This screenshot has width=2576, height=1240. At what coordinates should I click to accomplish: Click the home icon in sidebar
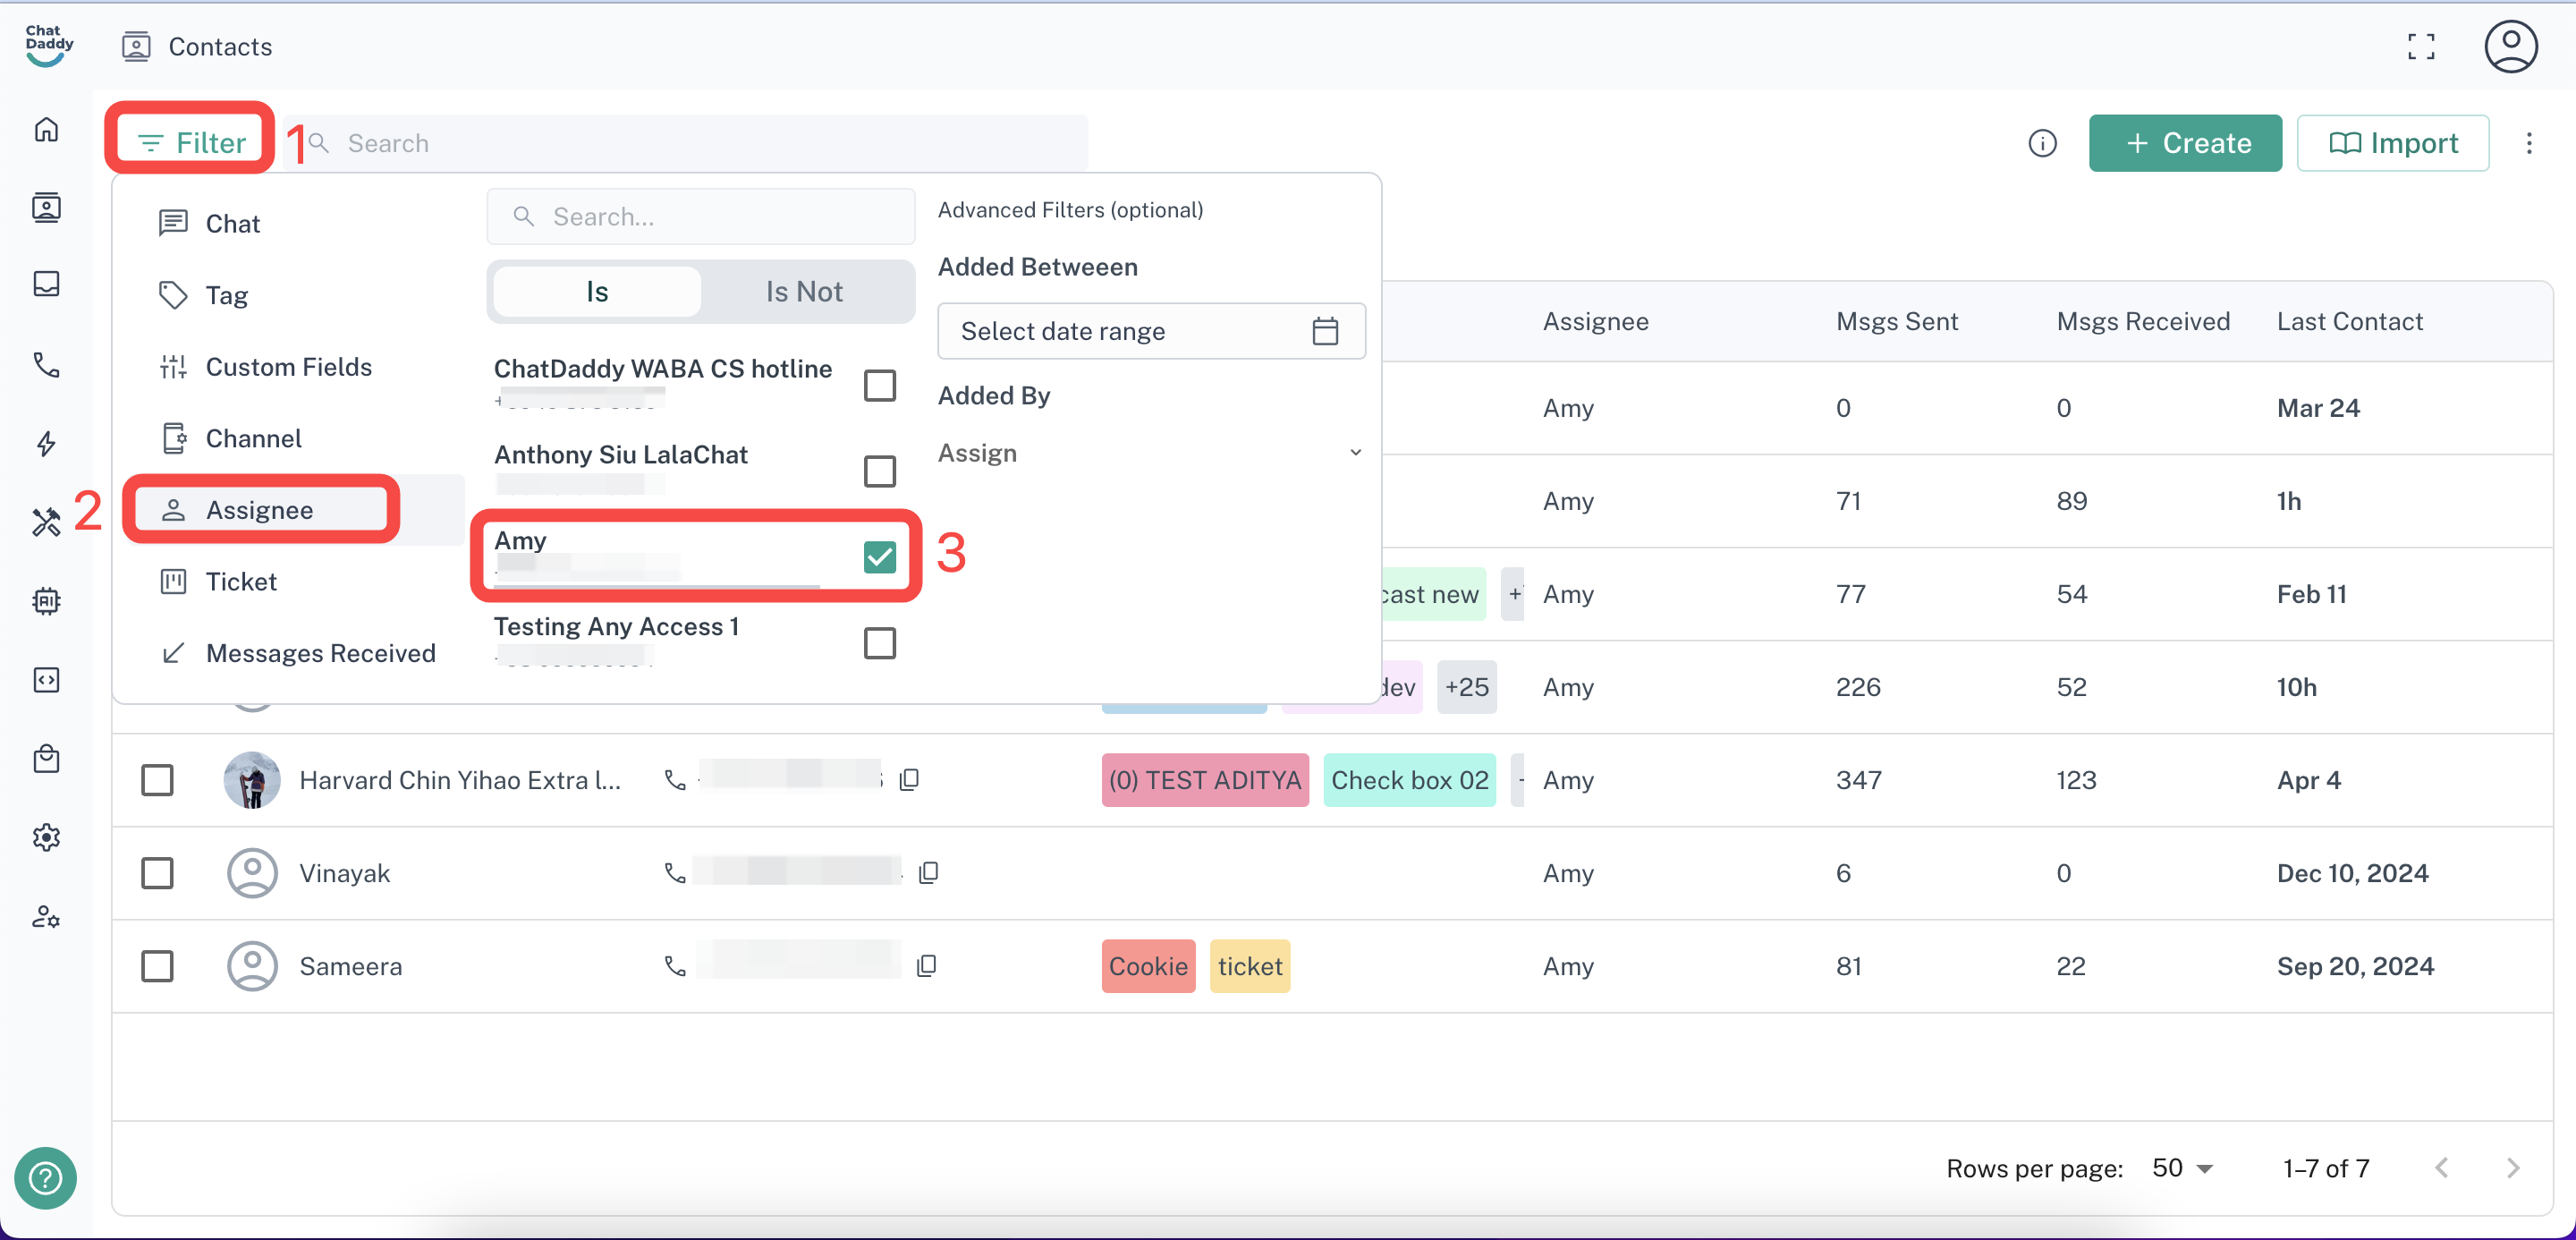tap(46, 130)
